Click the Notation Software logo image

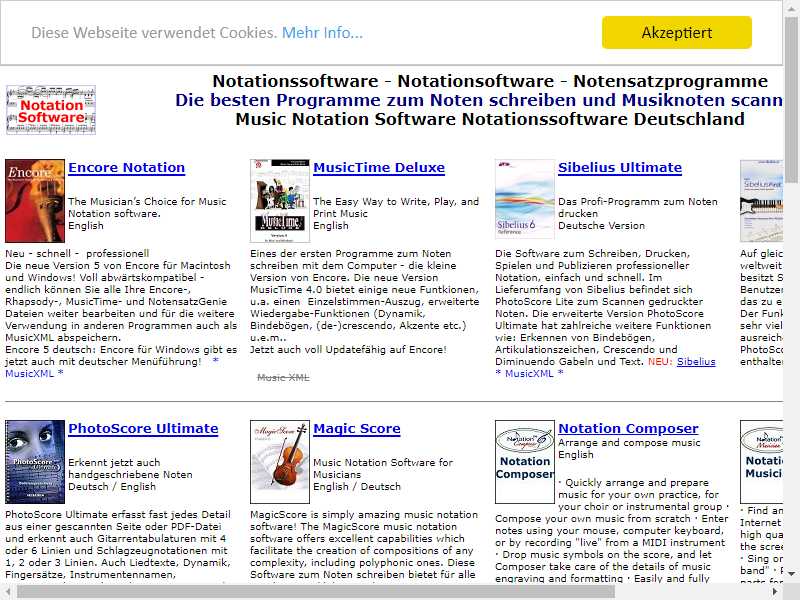click(x=51, y=110)
